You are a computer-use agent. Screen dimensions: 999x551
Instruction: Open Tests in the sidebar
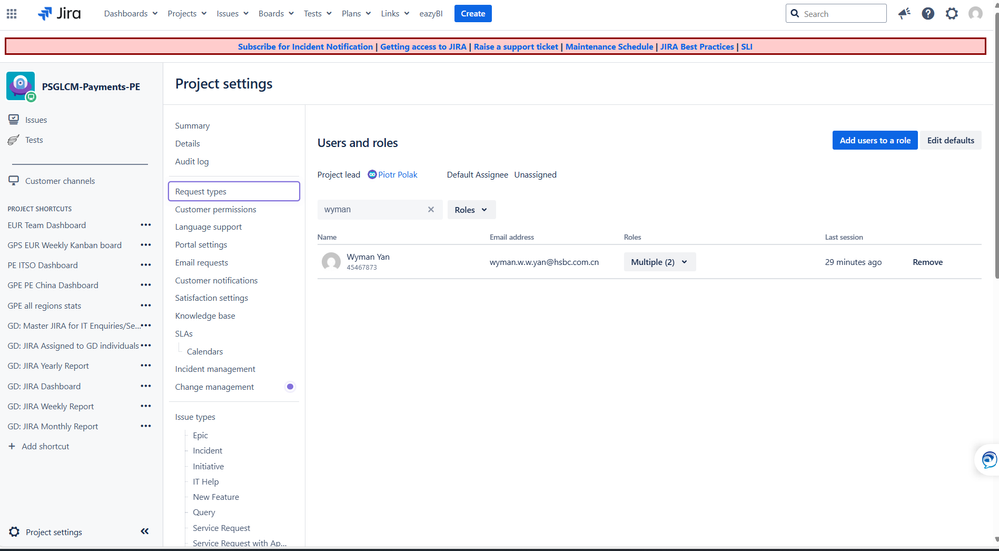(x=34, y=140)
